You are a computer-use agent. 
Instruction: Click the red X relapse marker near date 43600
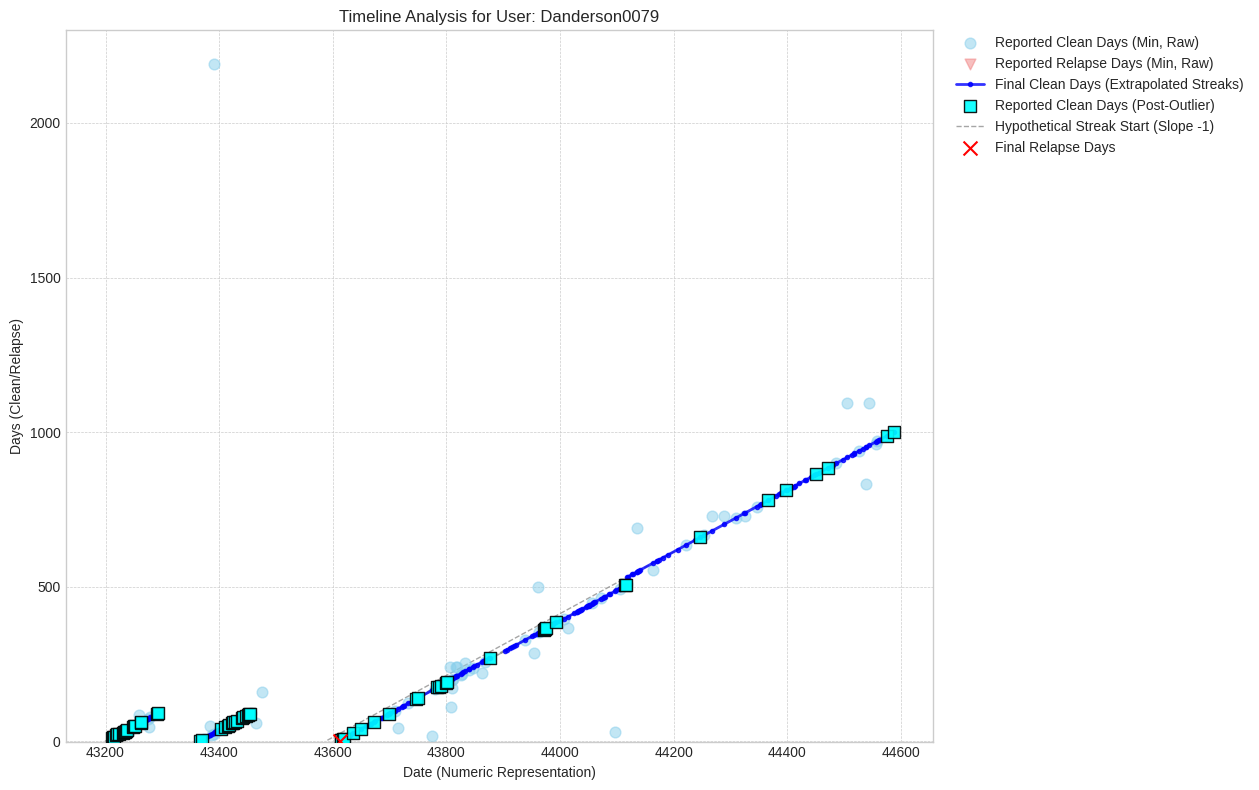[340, 739]
